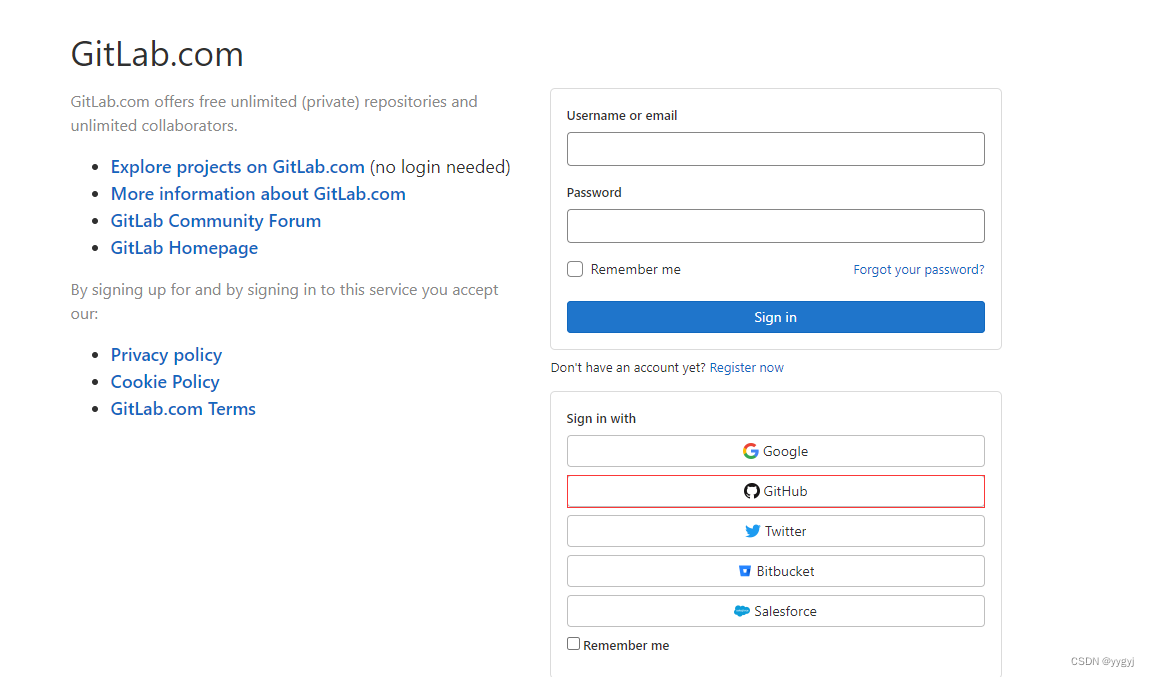
Task: Sign in with the Bitbucket button
Action: coord(775,571)
